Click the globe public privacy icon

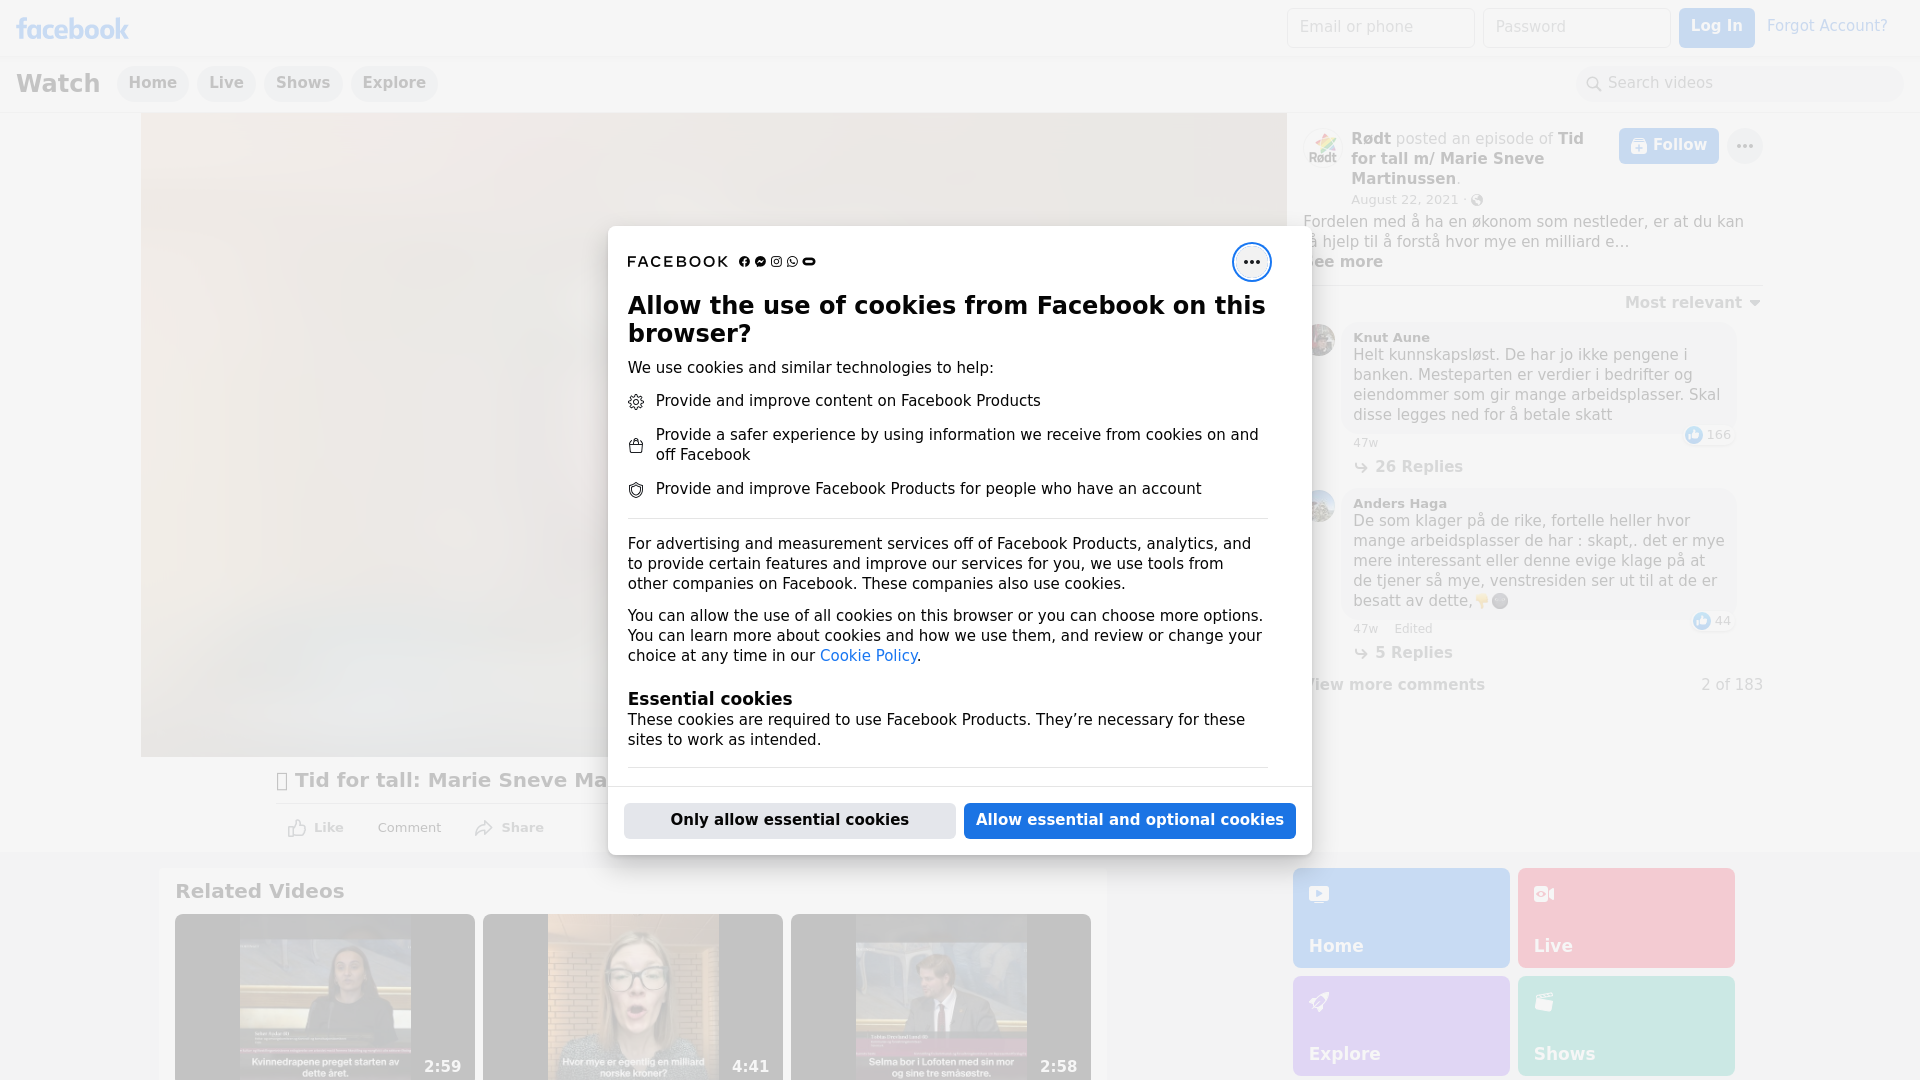tap(1477, 200)
